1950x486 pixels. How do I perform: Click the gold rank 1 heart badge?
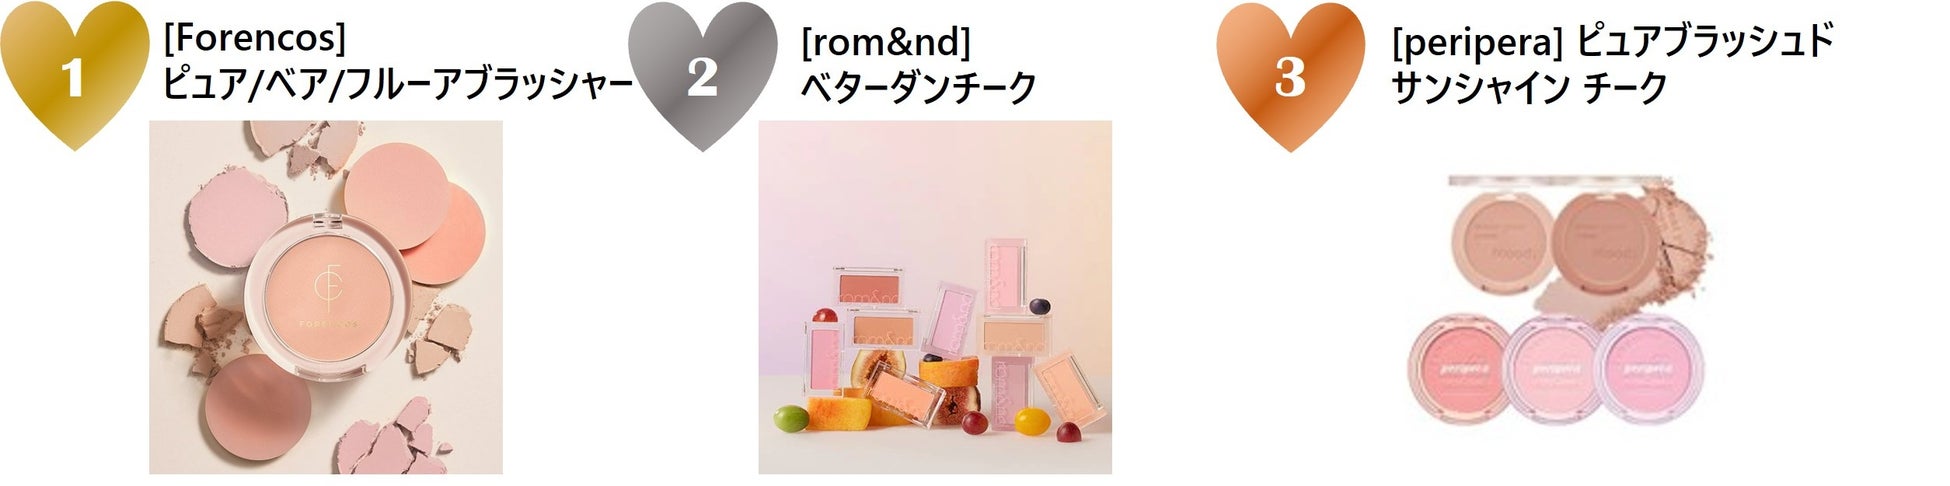pyautogui.click(x=74, y=75)
